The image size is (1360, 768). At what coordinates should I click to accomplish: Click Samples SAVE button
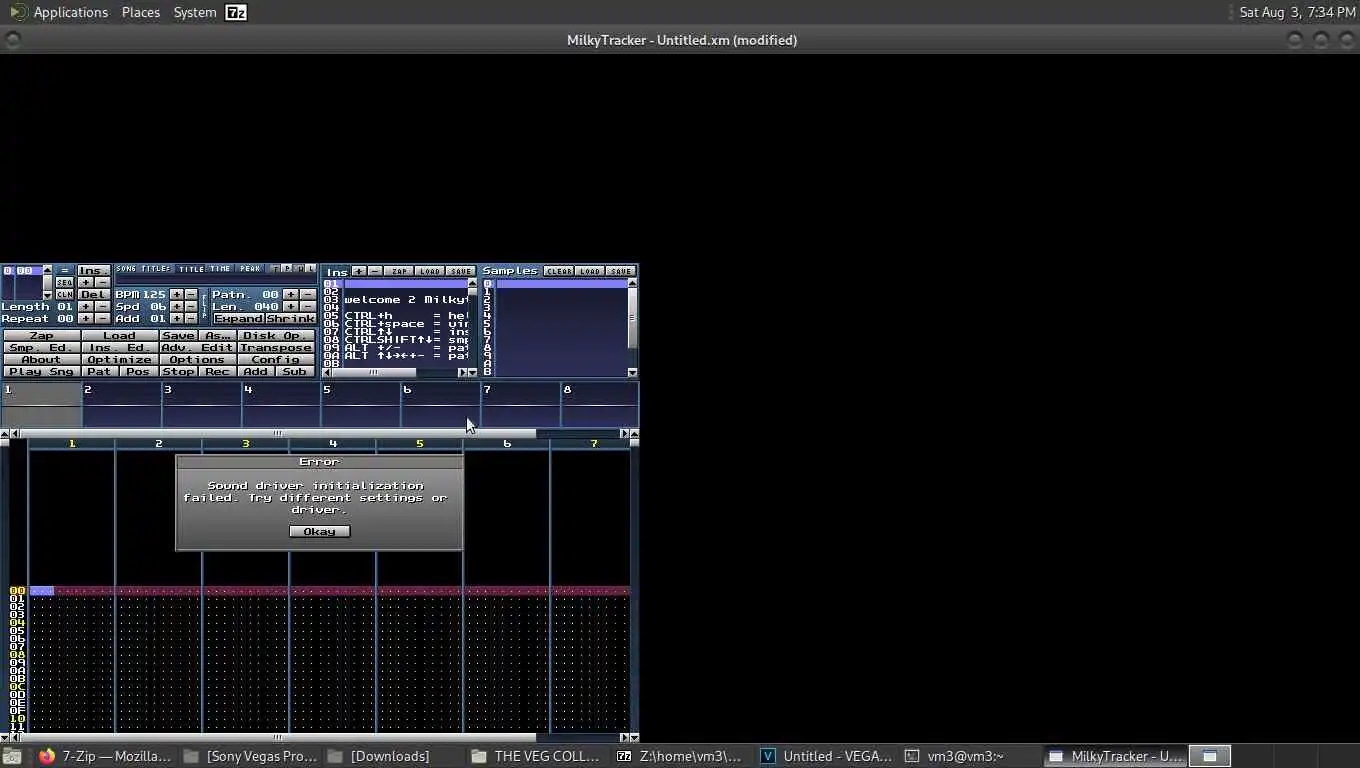point(621,271)
